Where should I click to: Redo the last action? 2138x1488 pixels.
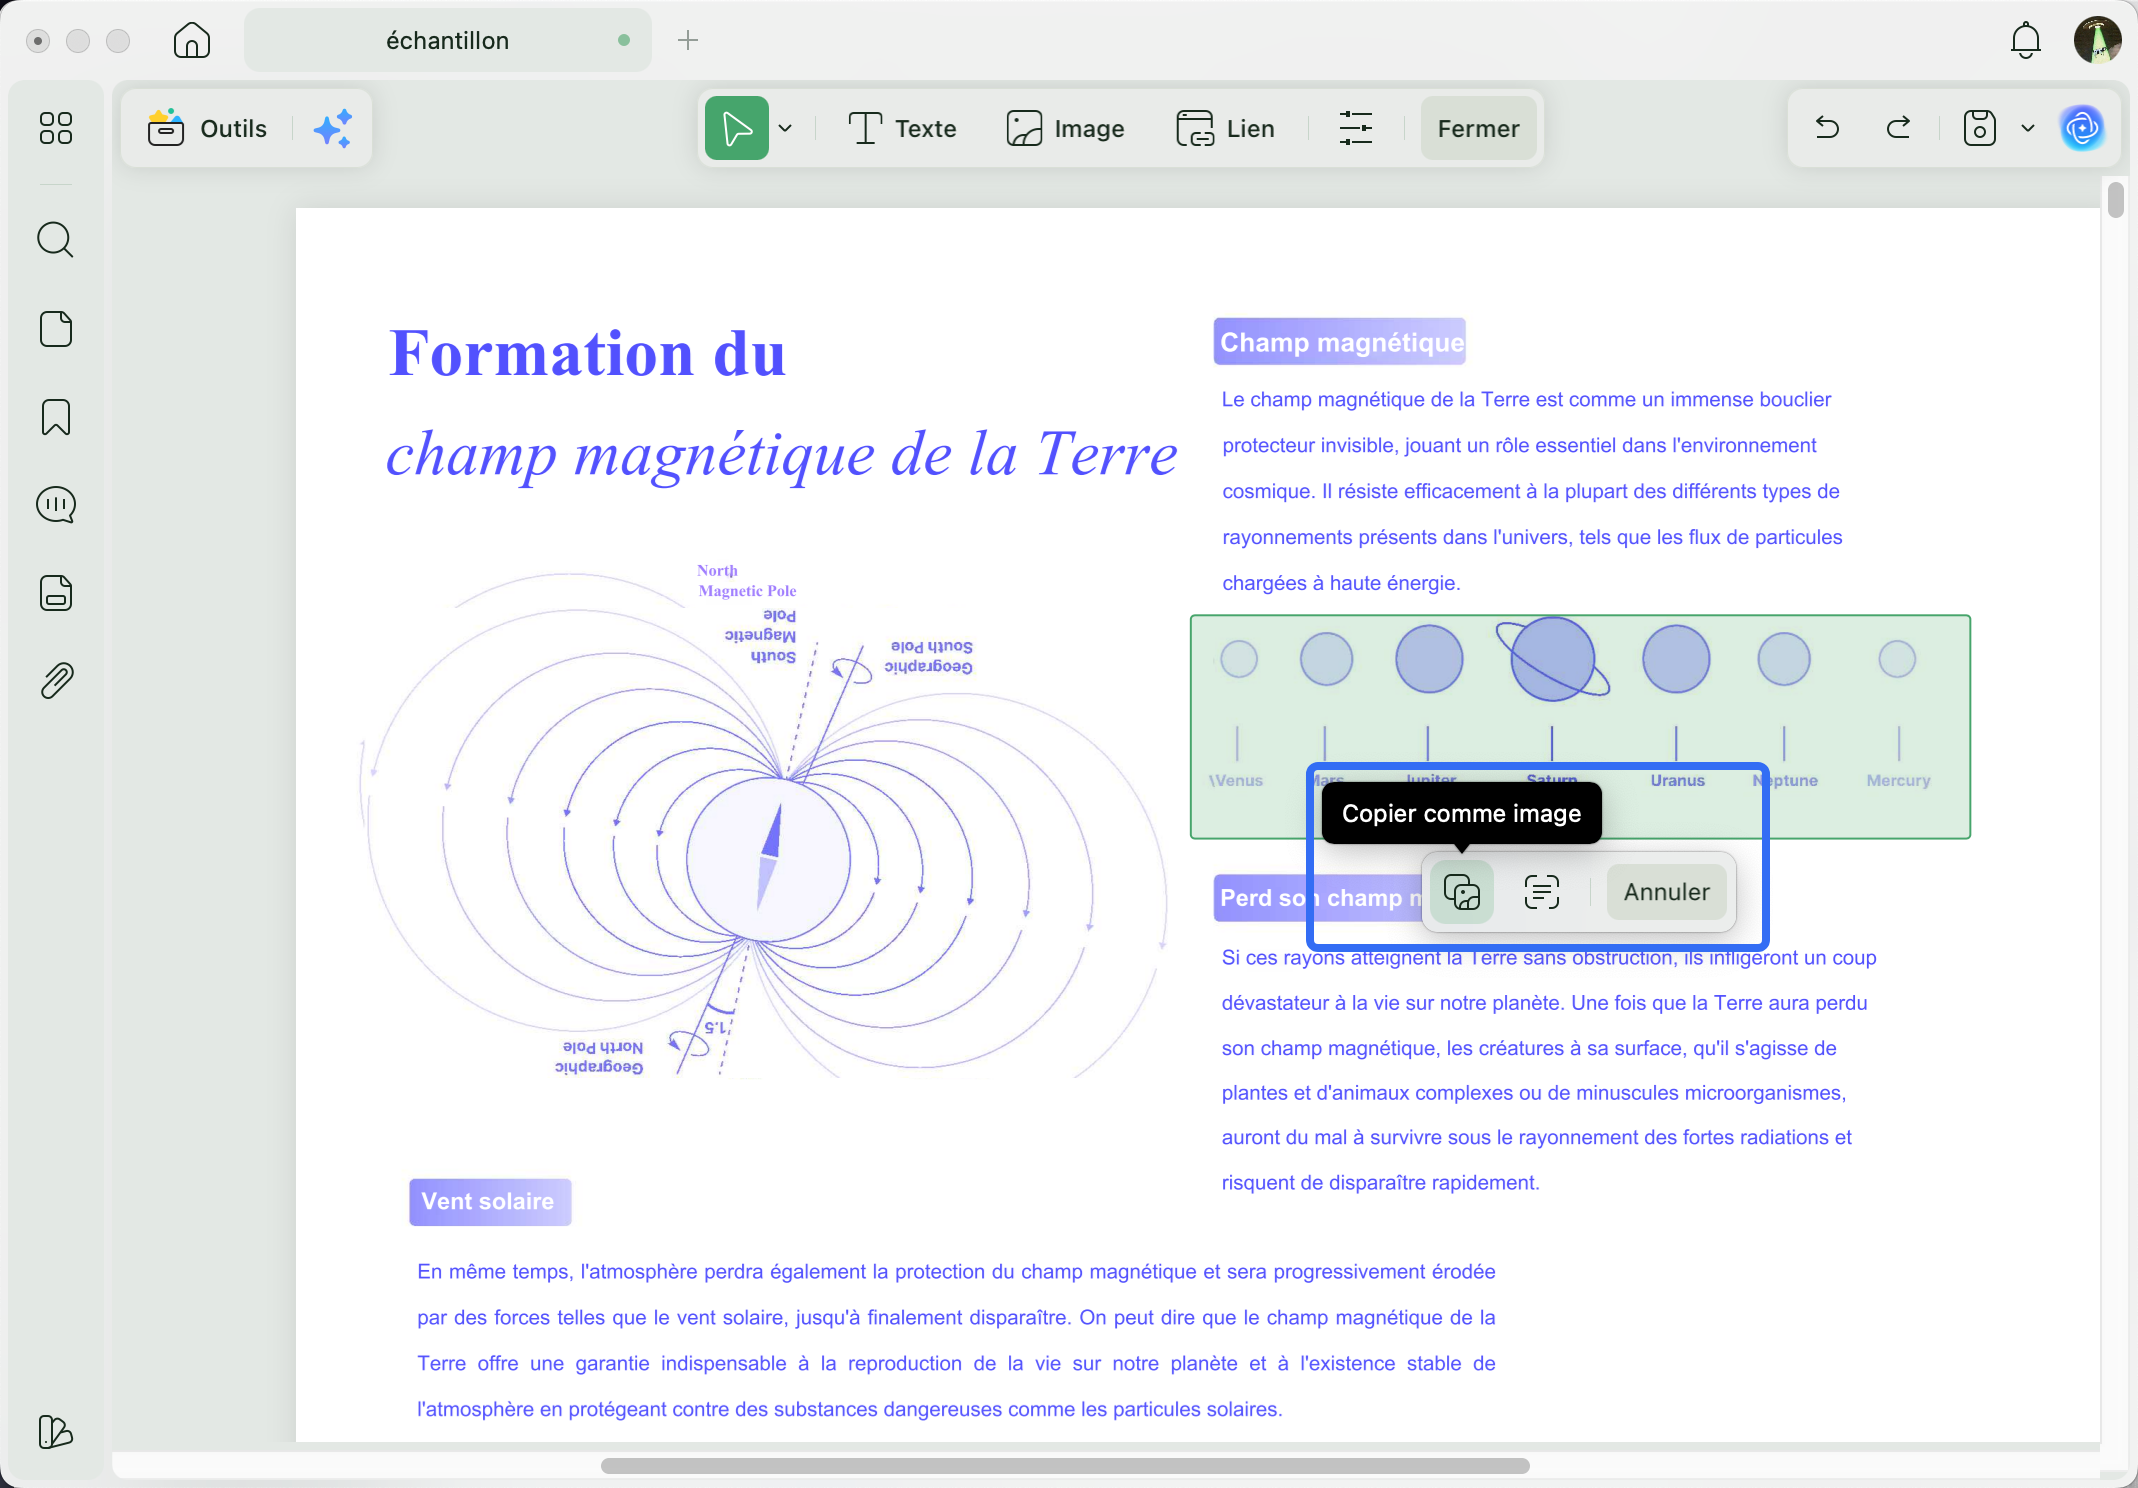point(1898,128)
